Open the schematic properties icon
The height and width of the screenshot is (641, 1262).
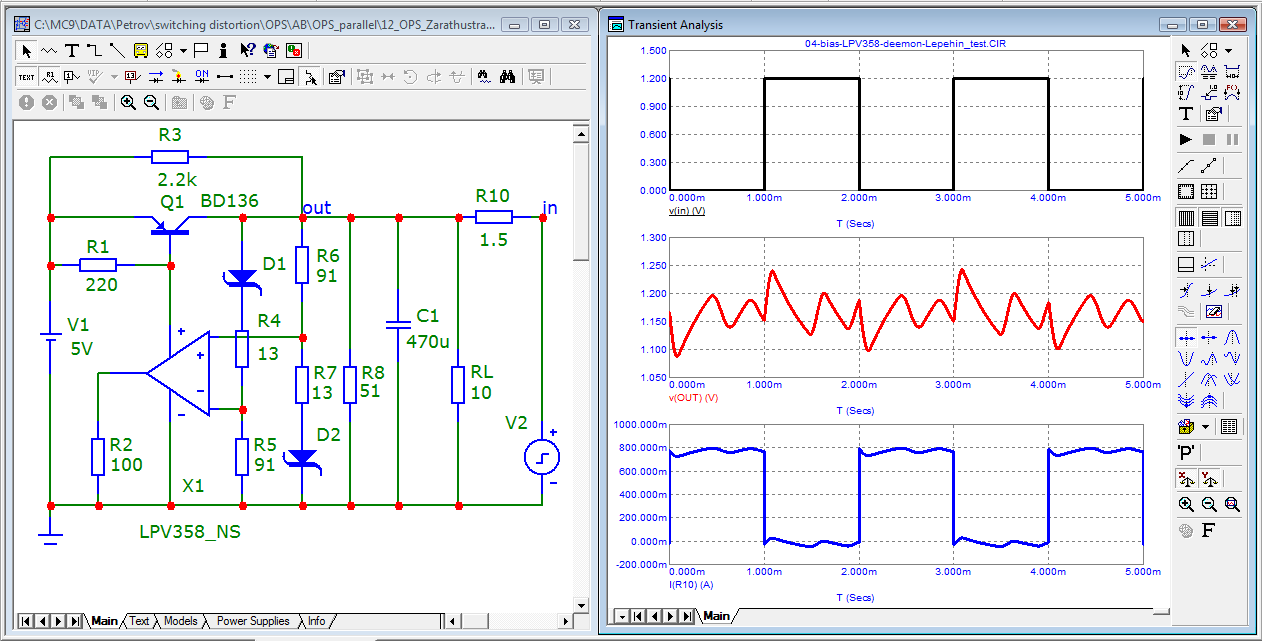(x=336, y=77)
